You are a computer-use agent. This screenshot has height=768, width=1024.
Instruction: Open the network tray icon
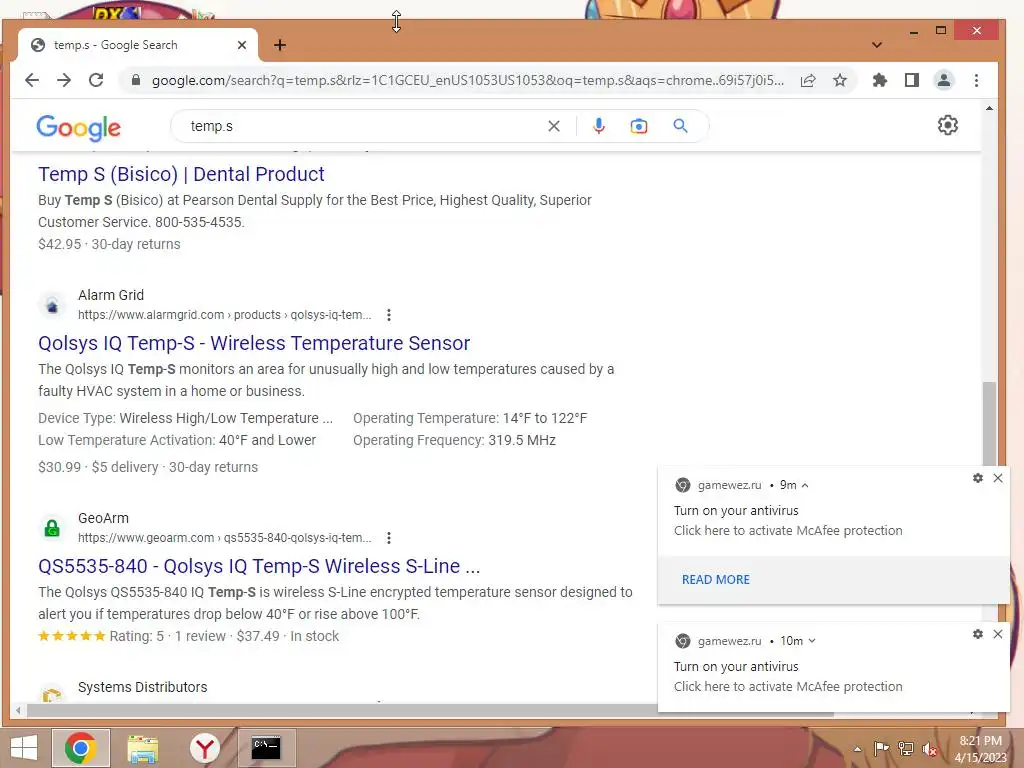(906, 748)
